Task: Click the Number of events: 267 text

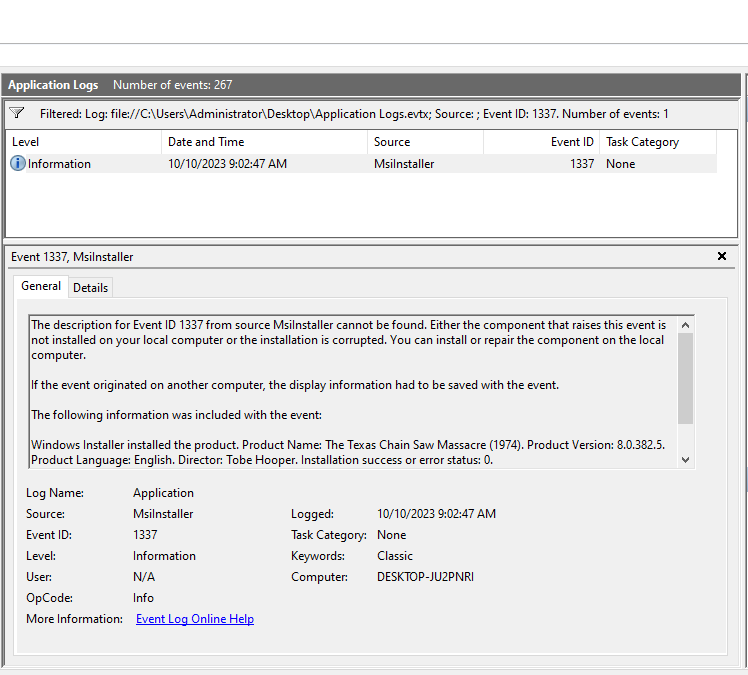Action: pyautogui.click(x=173, y=85)
